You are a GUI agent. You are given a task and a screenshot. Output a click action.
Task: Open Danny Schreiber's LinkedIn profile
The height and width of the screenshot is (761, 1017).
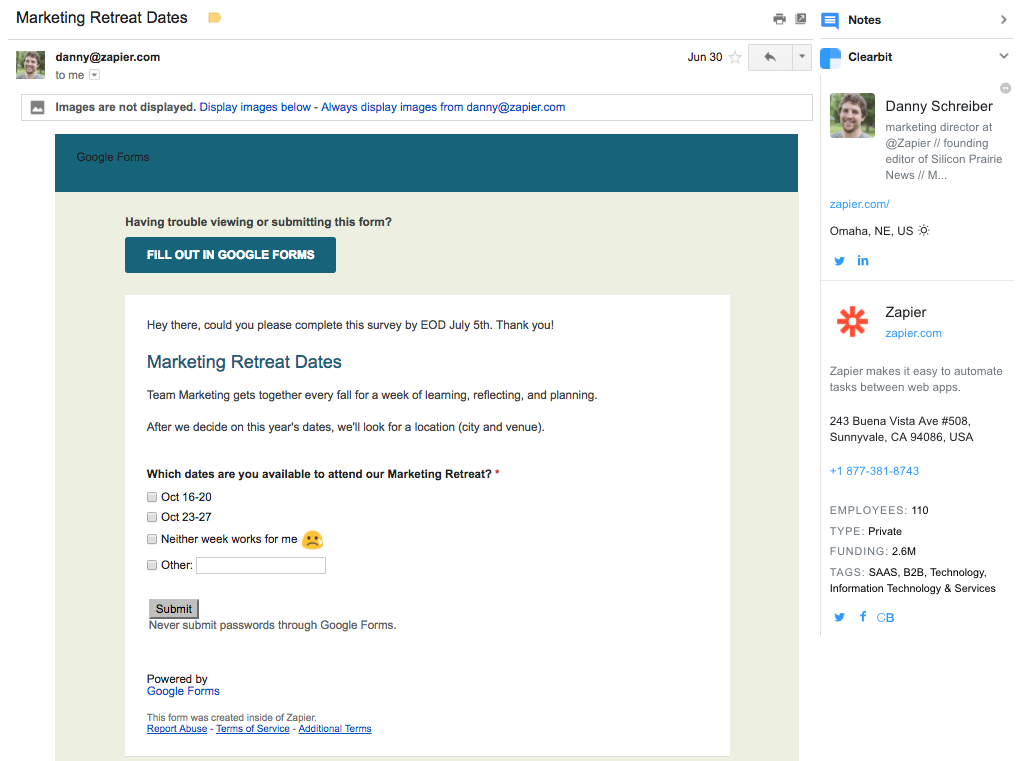[863, 260]
